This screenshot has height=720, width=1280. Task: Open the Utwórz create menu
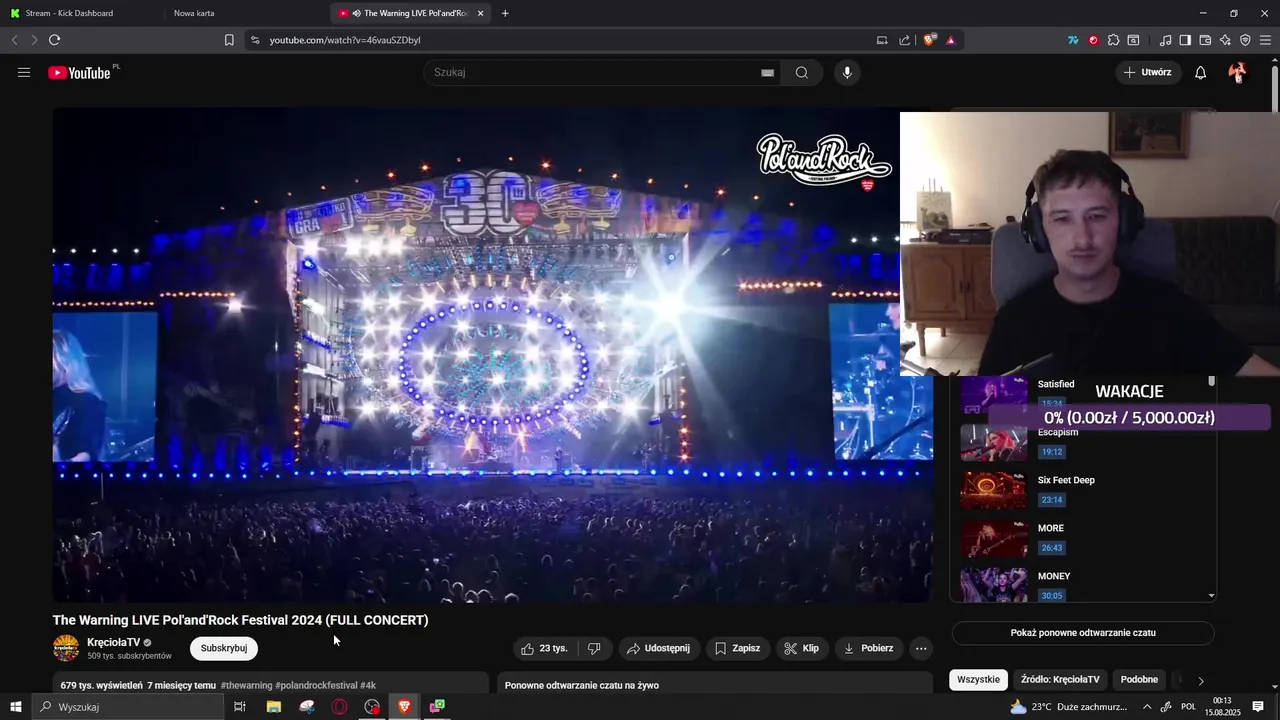(x=1148, y=72)
